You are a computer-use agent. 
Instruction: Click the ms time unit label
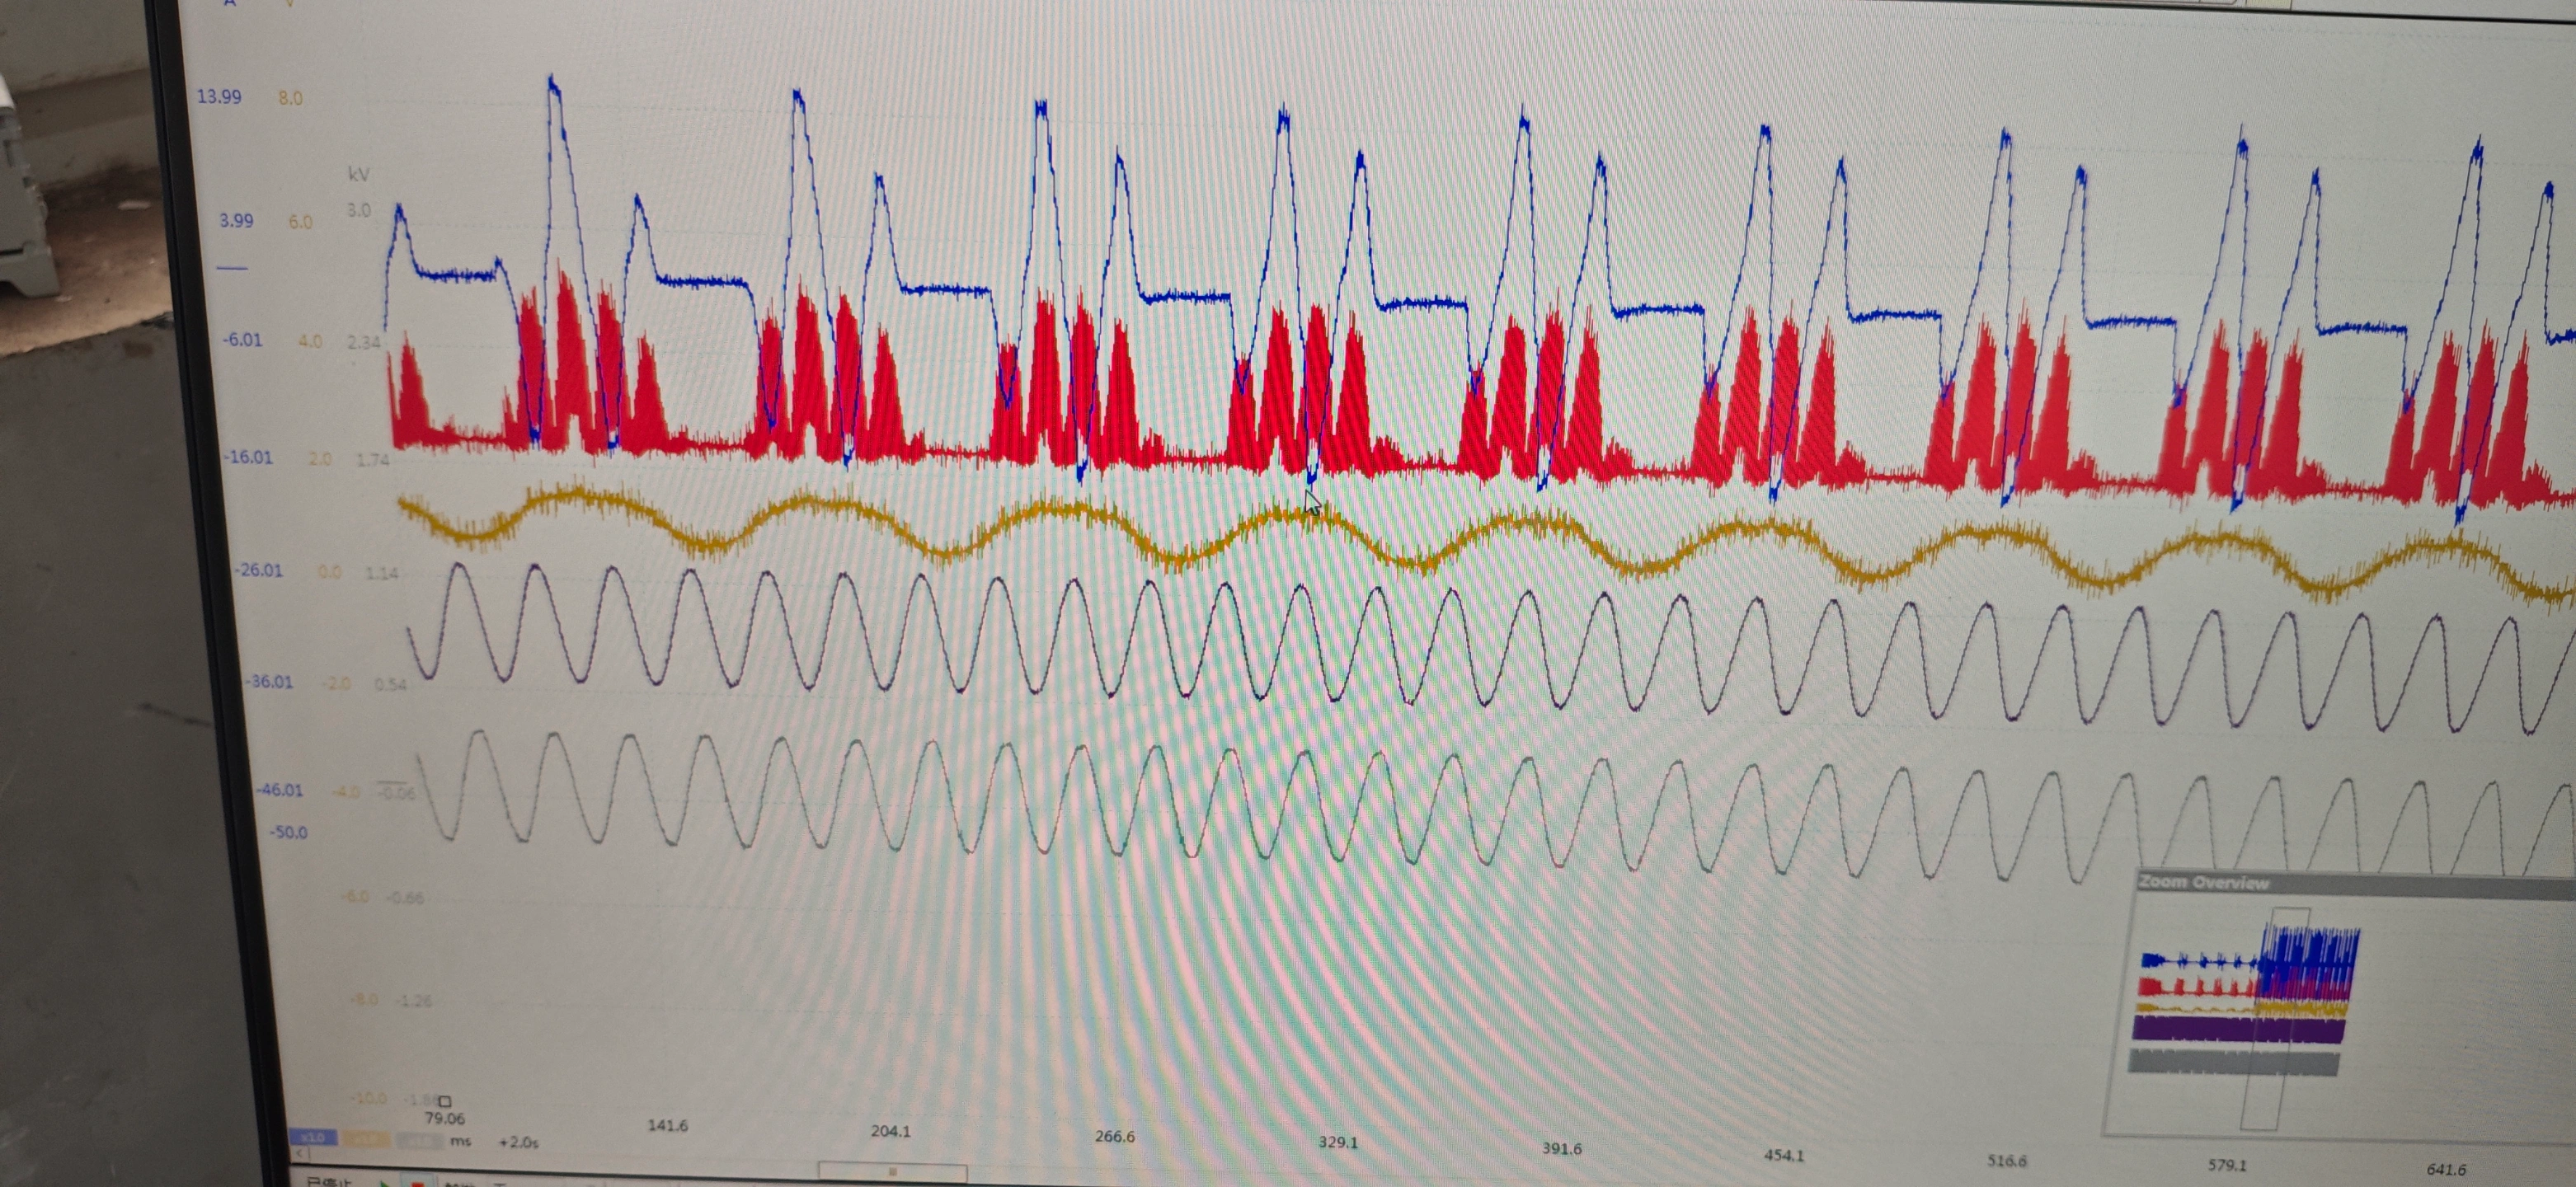tap(461, 1141)
